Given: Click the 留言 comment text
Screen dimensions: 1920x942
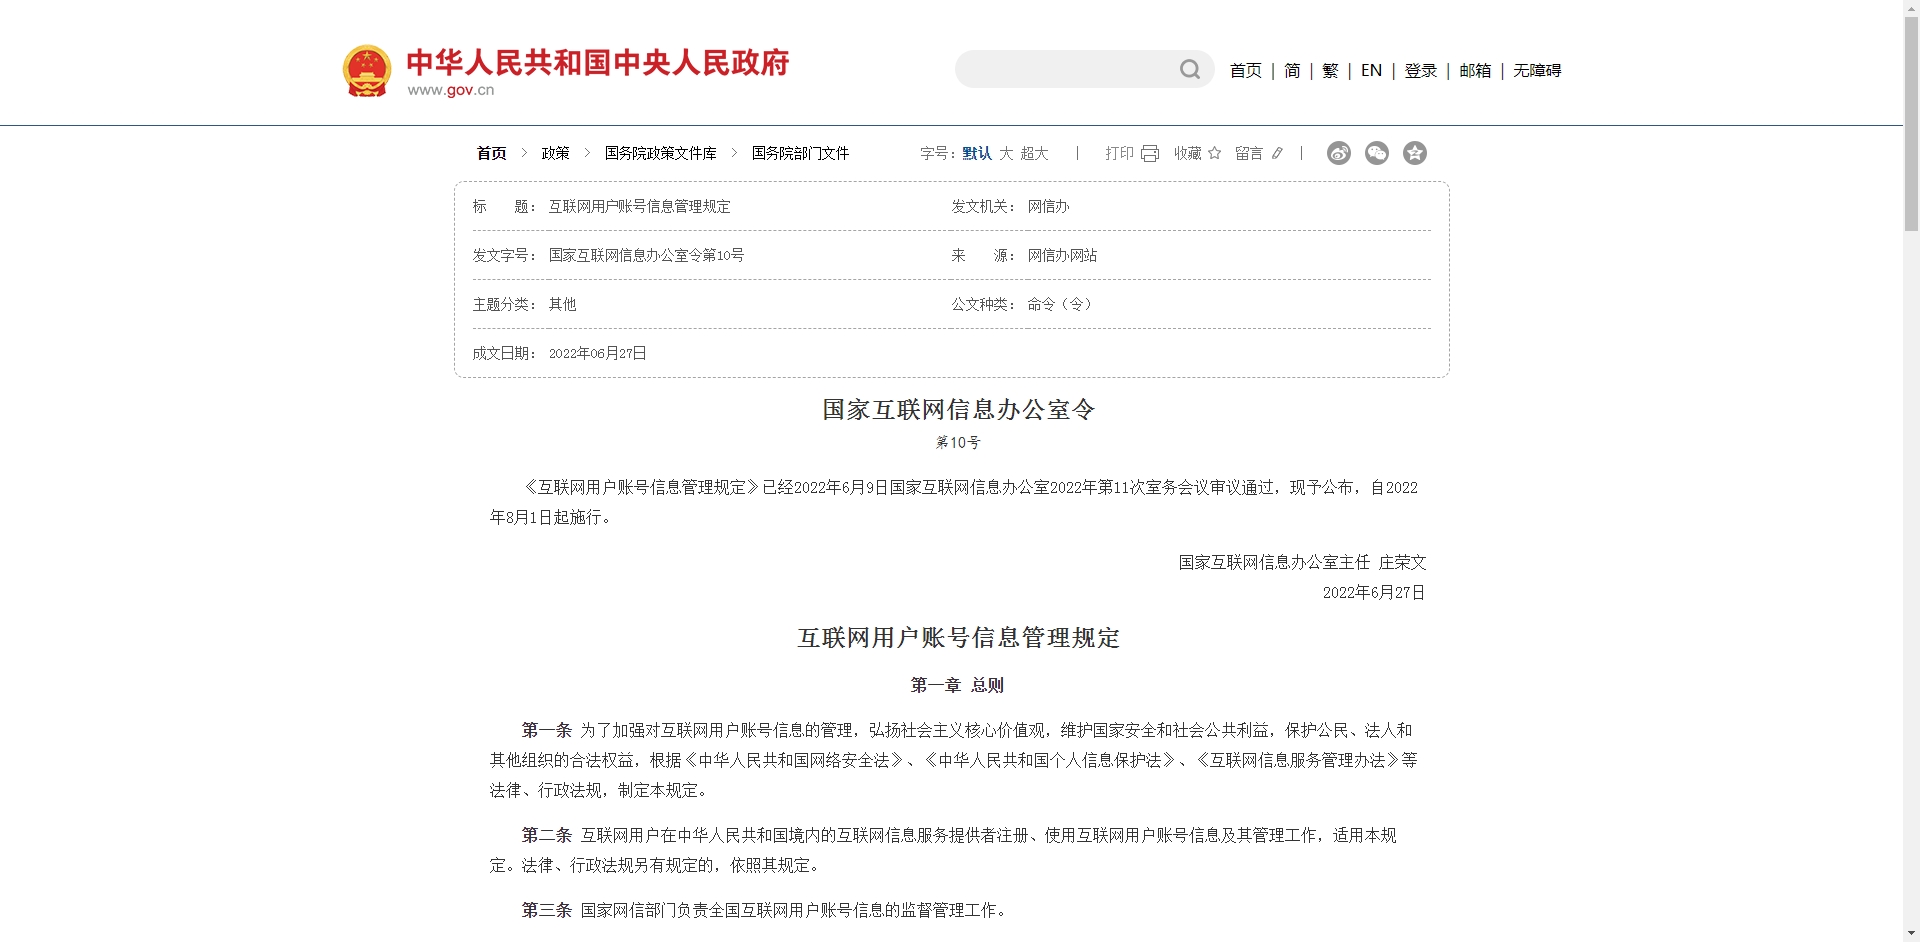Looking at the screenshot, I should point(1249,153).
